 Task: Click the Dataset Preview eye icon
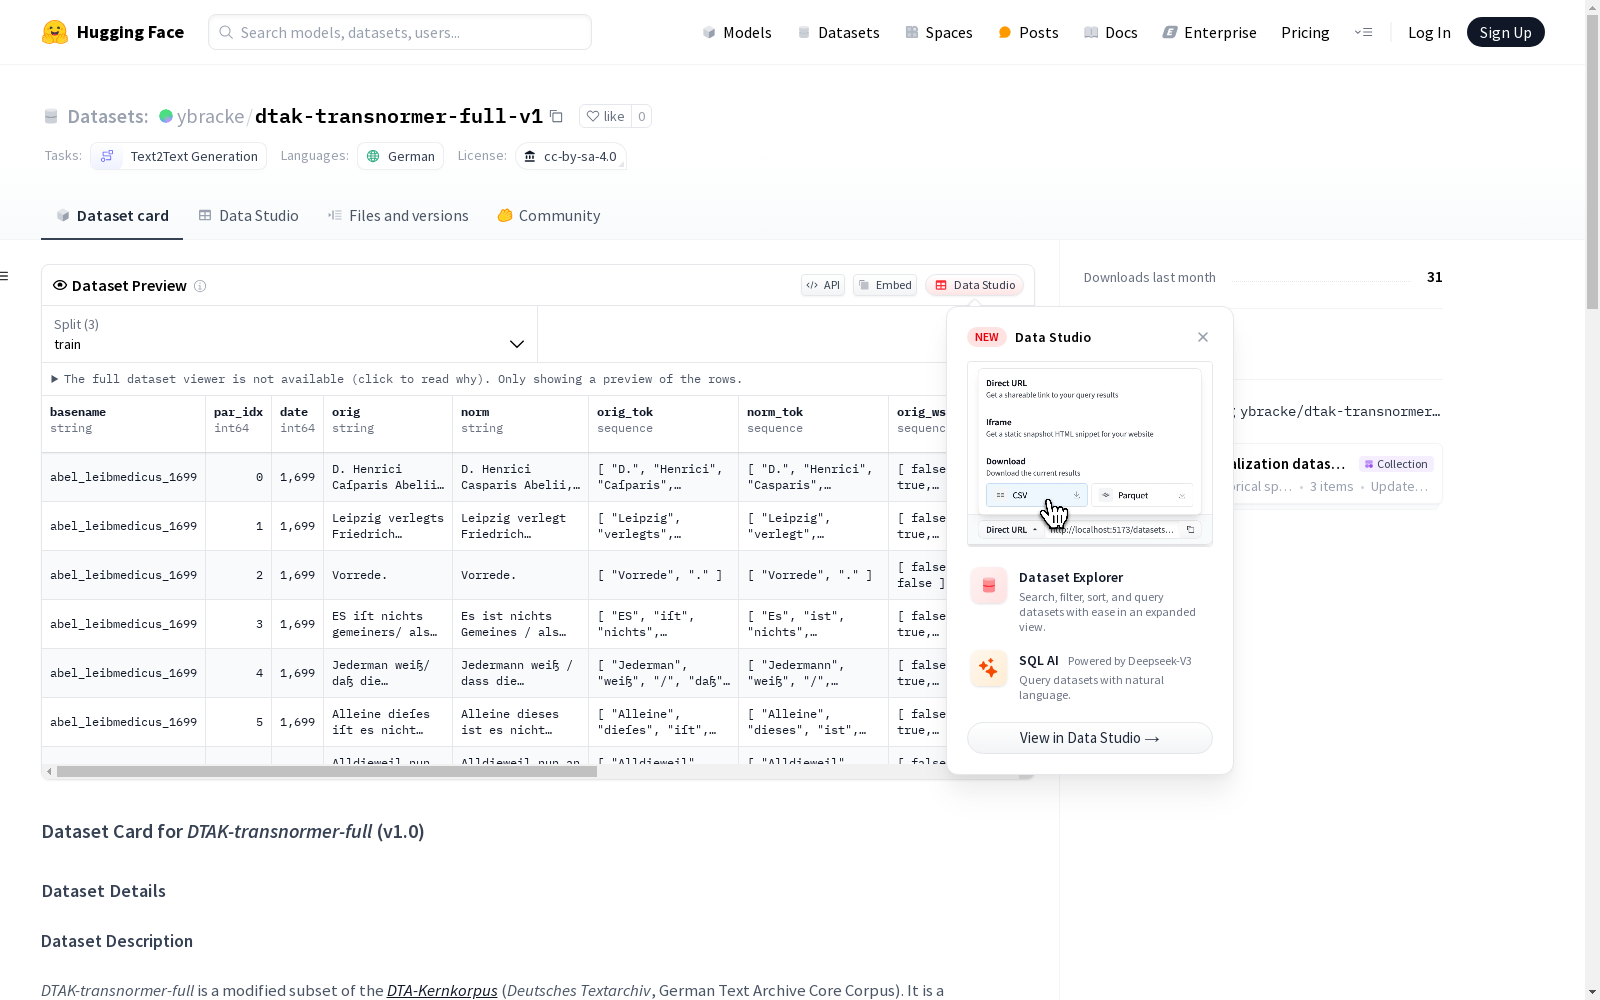(x=60, y=285)
